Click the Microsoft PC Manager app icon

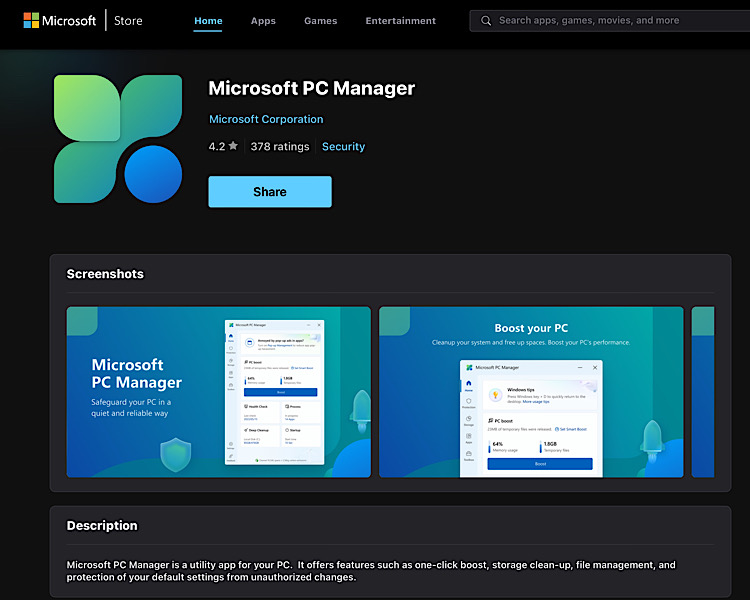pos(118,139)
